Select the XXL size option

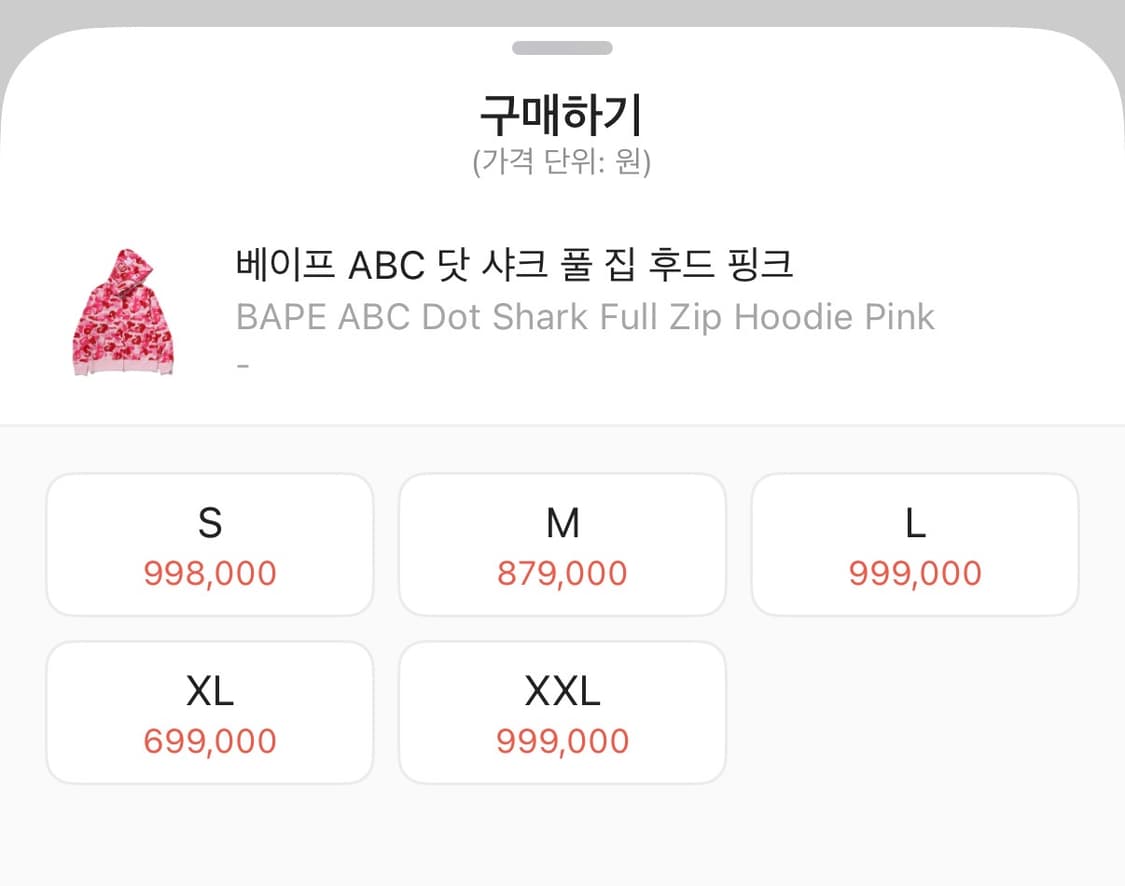tap(562, 712)
